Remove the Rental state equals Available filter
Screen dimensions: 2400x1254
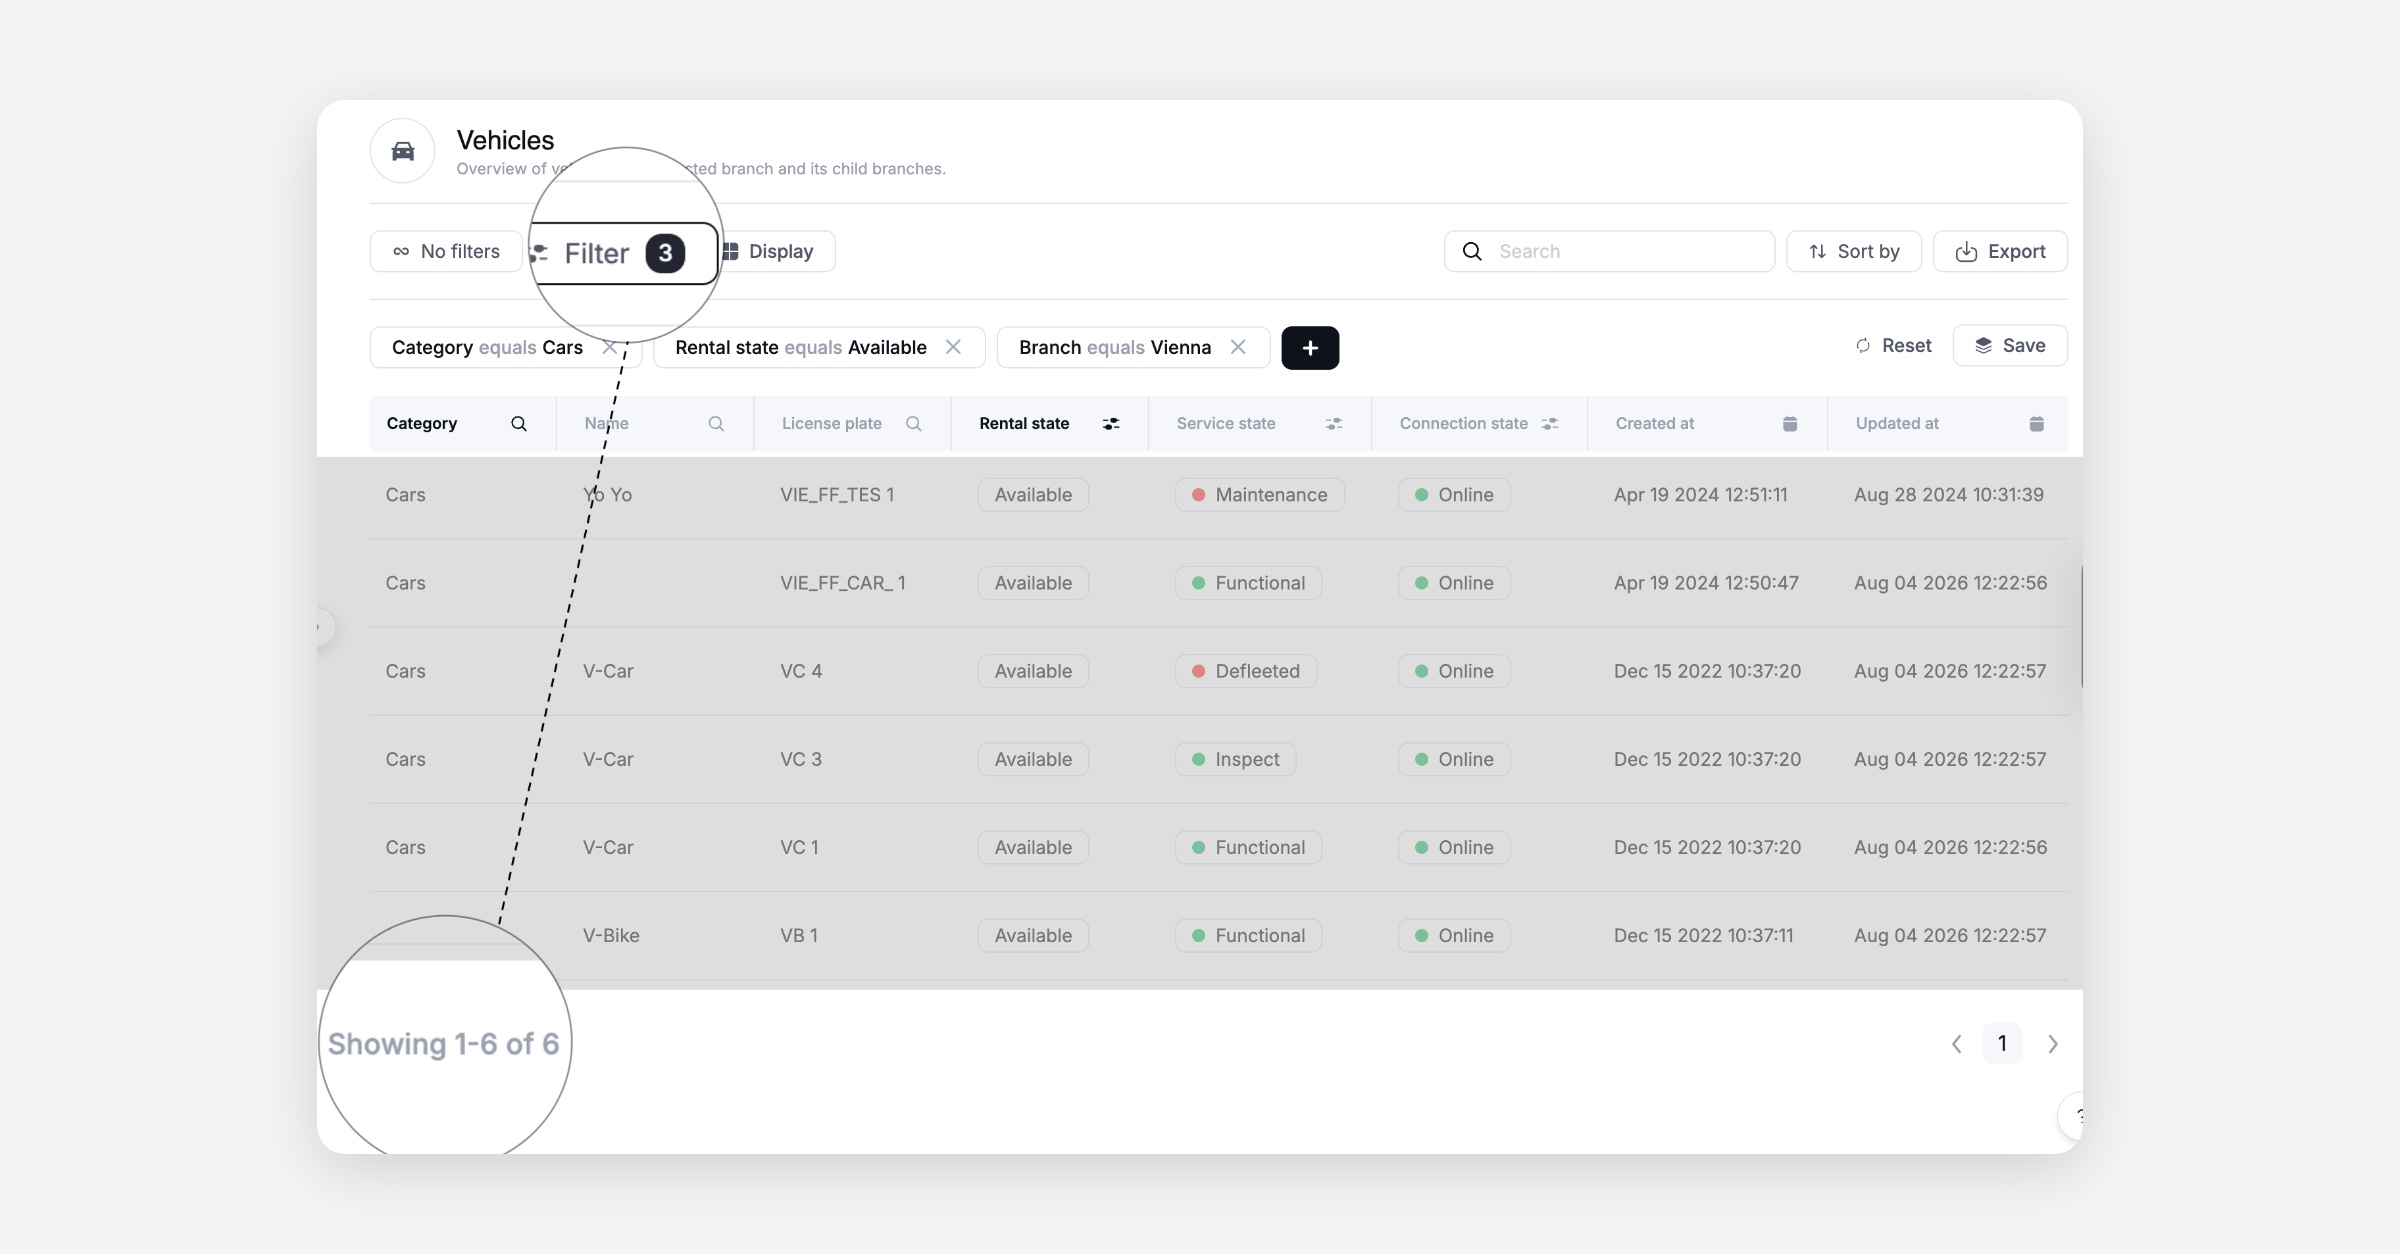tap(953, 347)
